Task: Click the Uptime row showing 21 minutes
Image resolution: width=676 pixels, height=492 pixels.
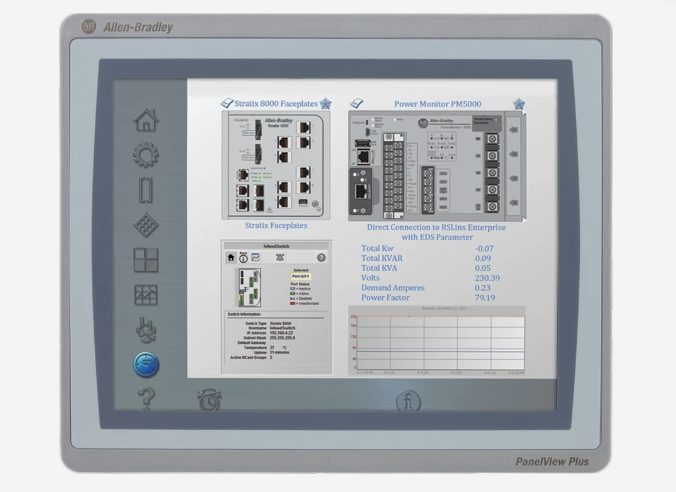Action: 272,352
